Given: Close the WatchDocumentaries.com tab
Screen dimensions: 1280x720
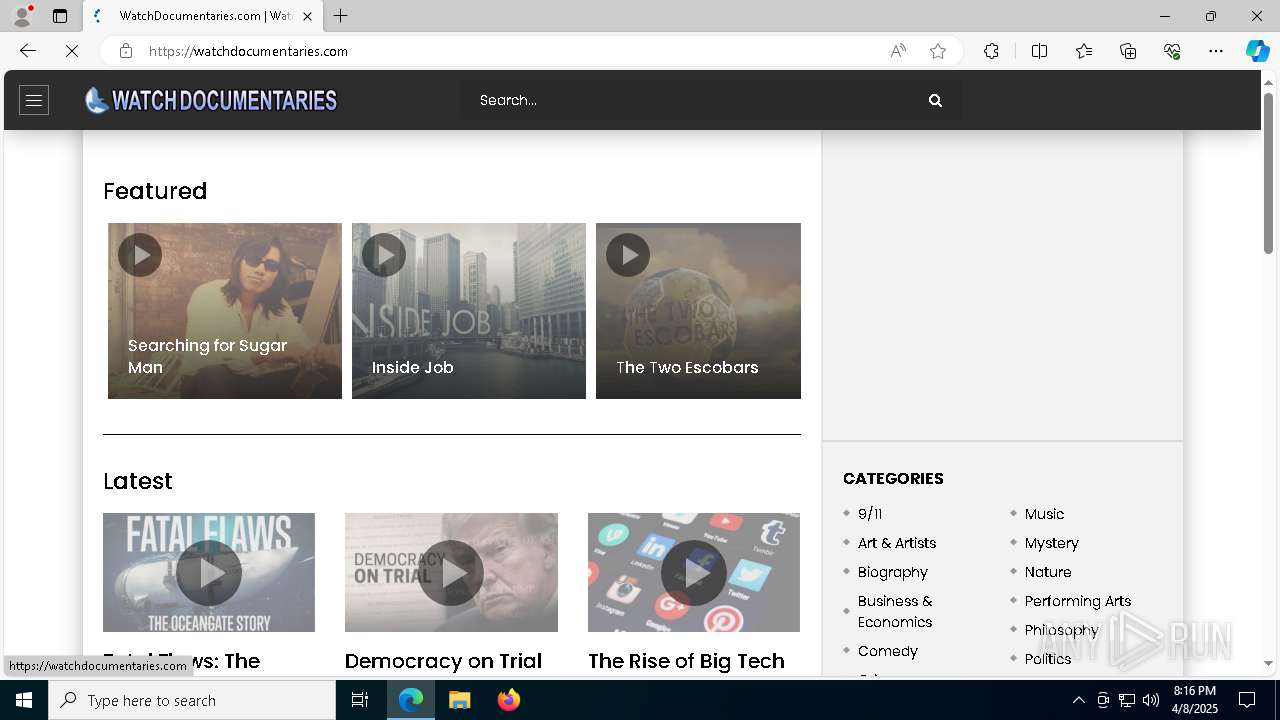Looking at the screenshot, I should tap(307, 16).
